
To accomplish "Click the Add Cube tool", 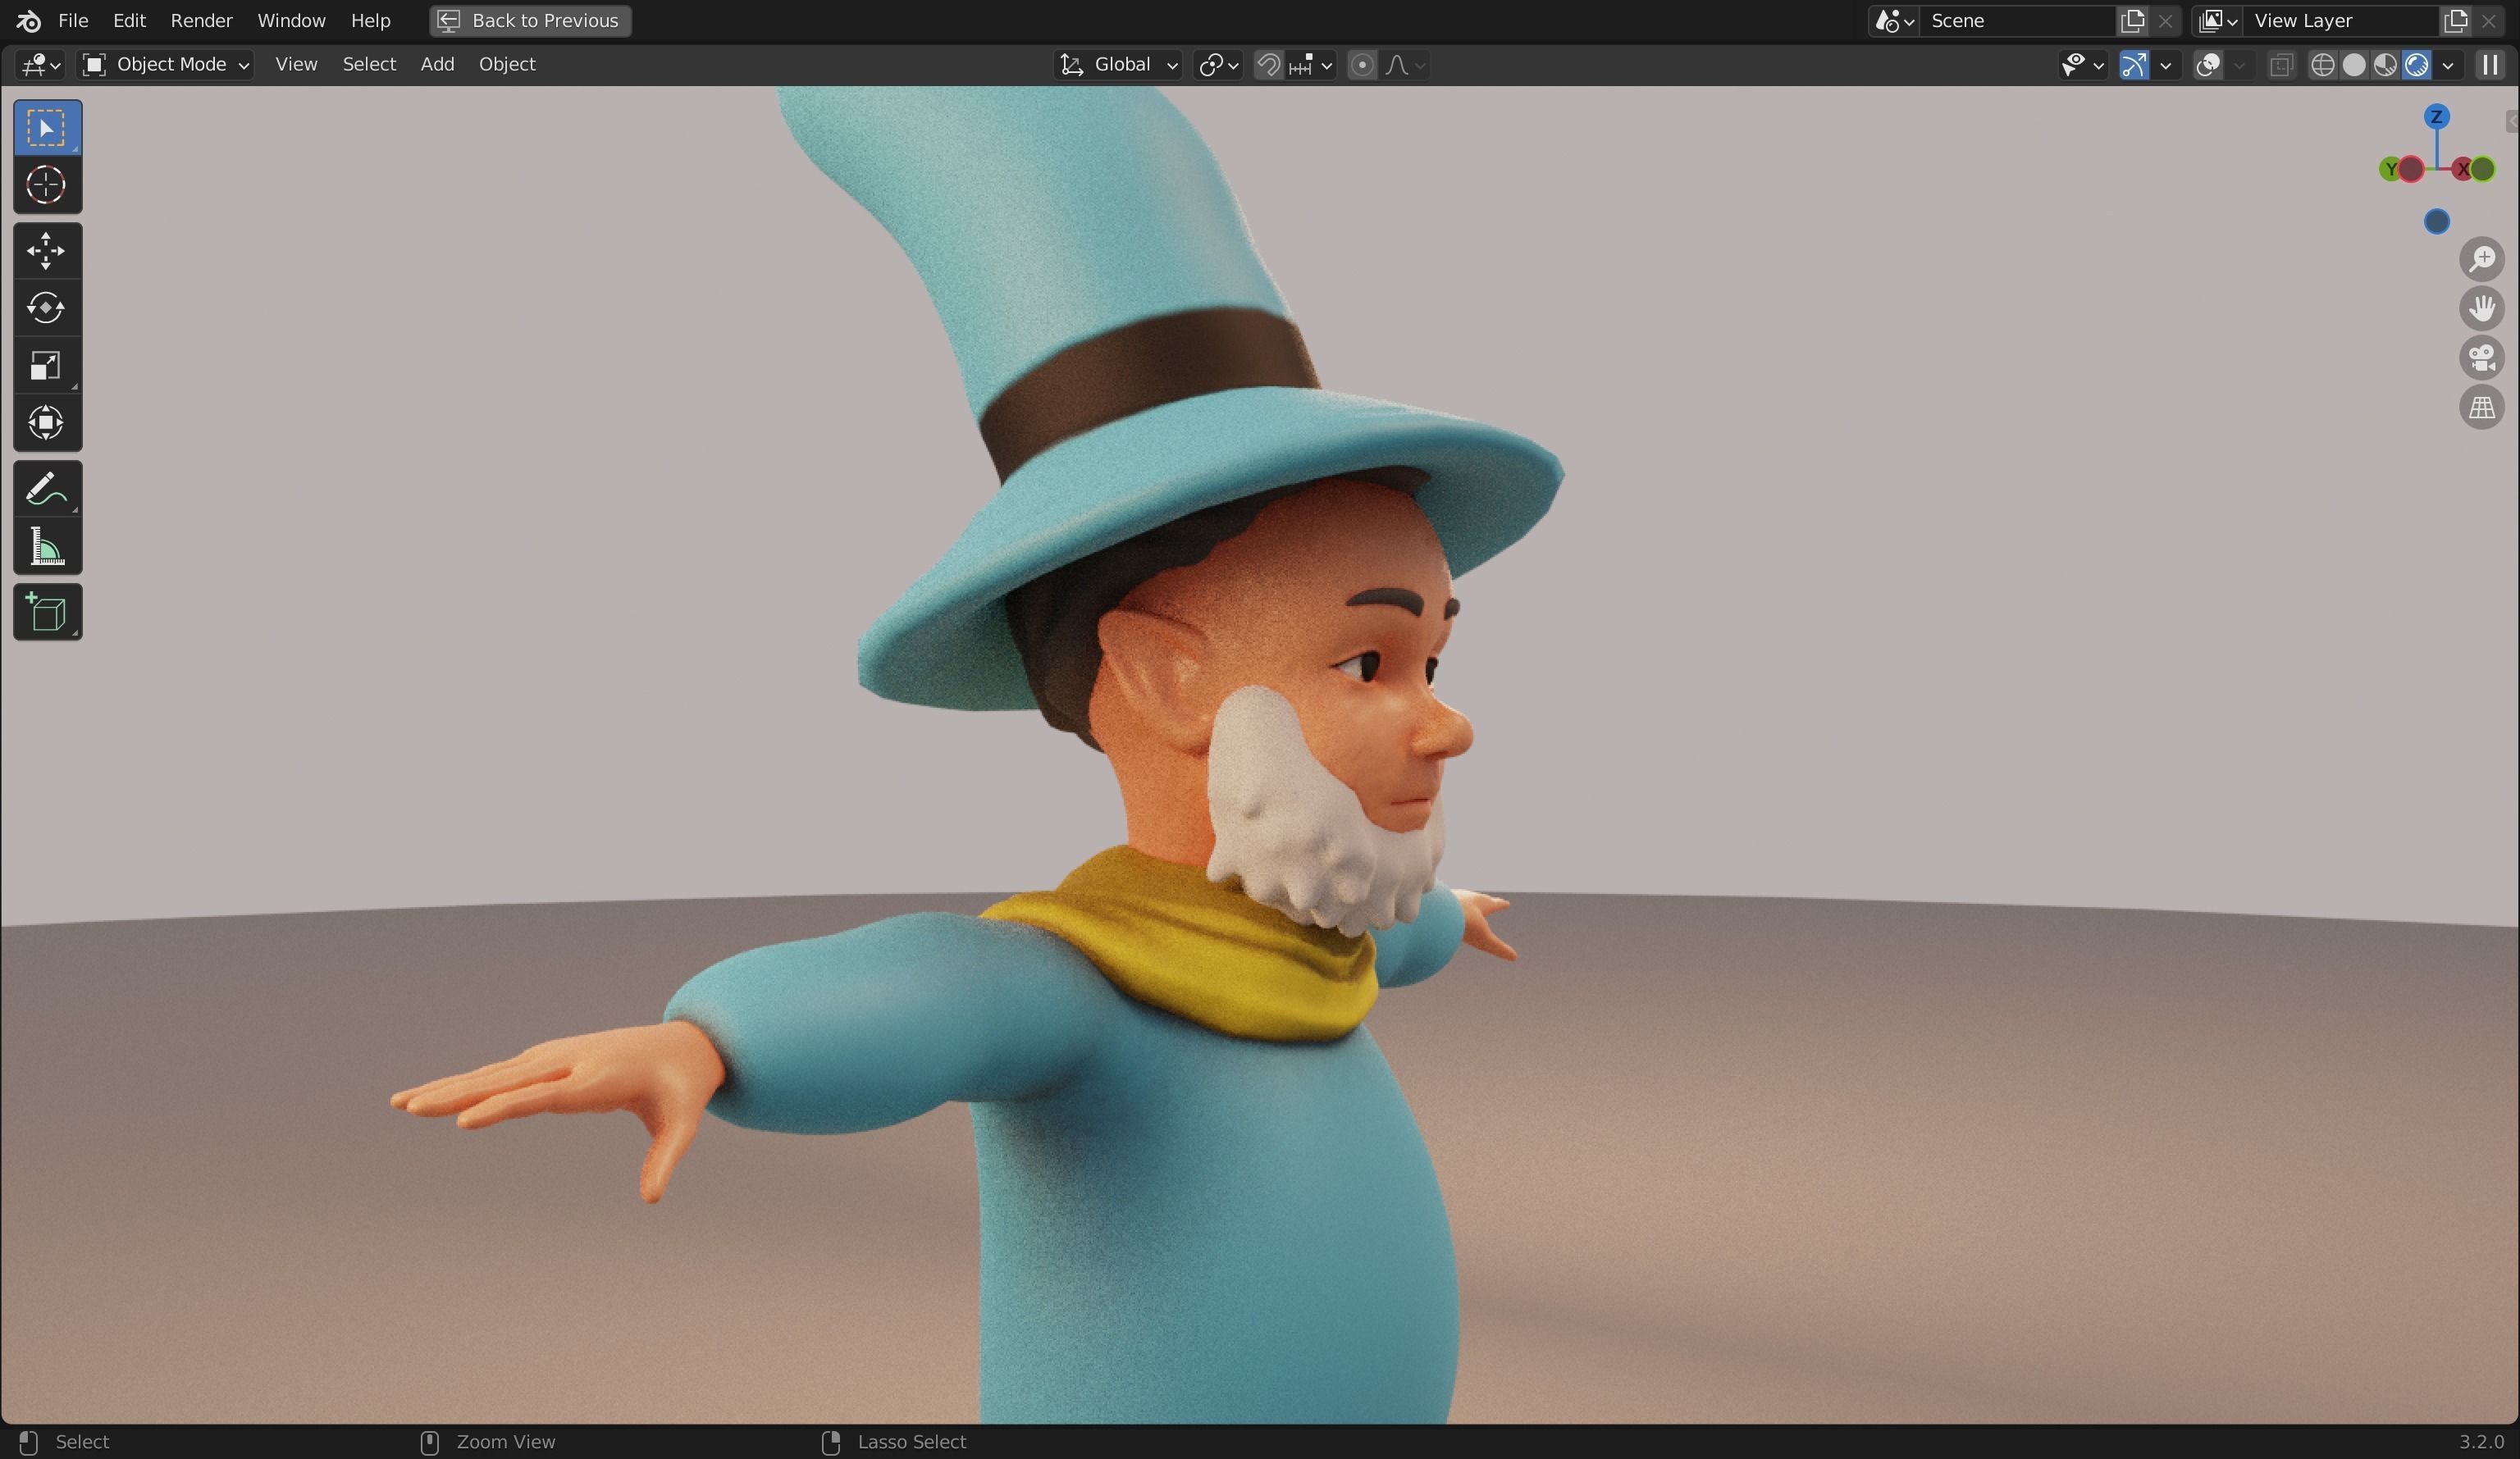I will tap(46, 613).
